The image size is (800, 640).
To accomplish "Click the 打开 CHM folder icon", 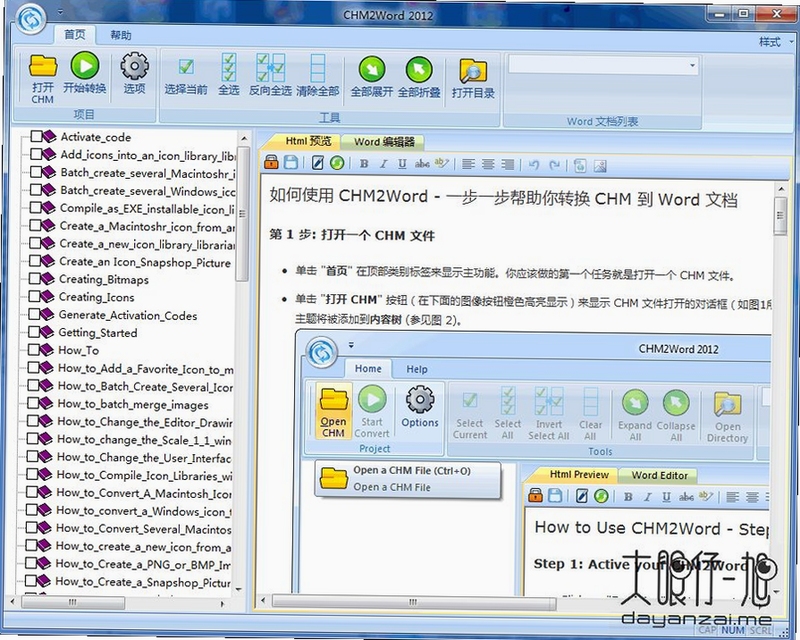I will click(43, 66).
